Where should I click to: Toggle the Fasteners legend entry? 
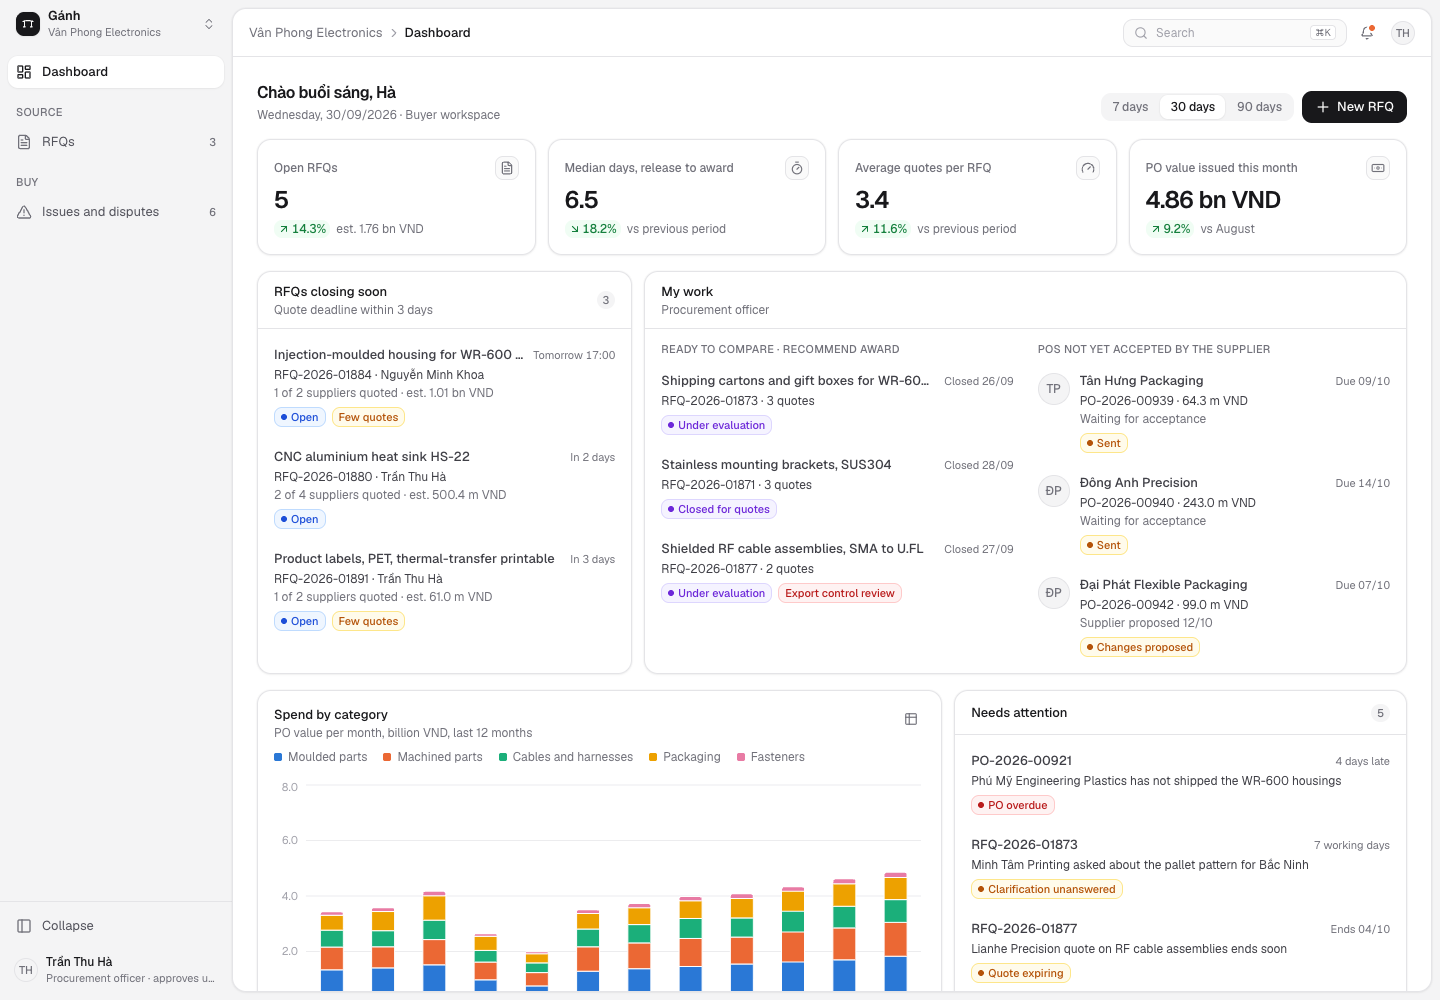point(771,757)
